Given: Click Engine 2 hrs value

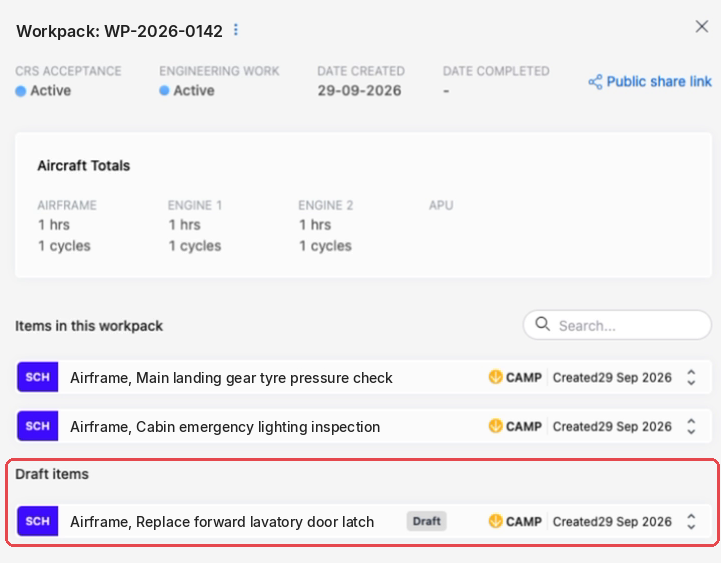Looking at the screenshot, I should 315,225.
